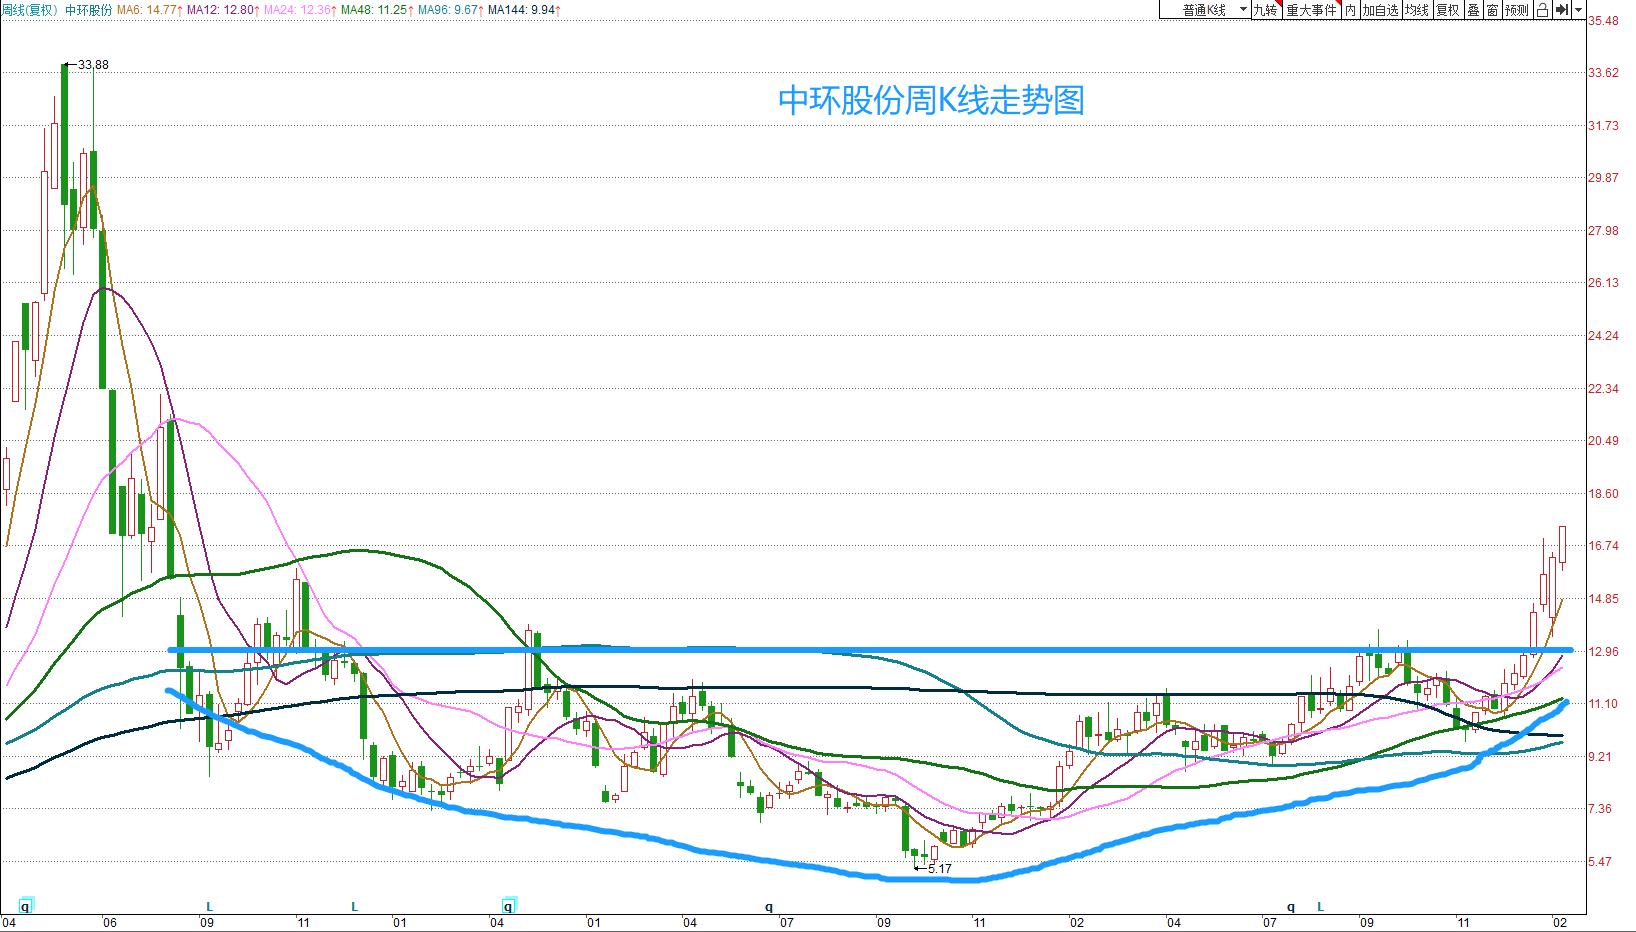
Task: Toggle the 窗 multi-window button
Action: (x=1492, y=10)
